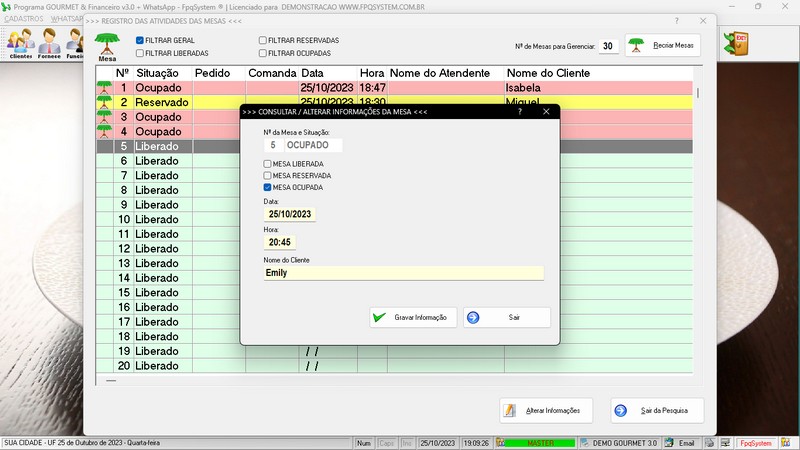Image resolution: width=800 pixels, height=450 pixels.
Task: Close the Consultar/Alterar mesa dialog
Action: tap(546, 111)
